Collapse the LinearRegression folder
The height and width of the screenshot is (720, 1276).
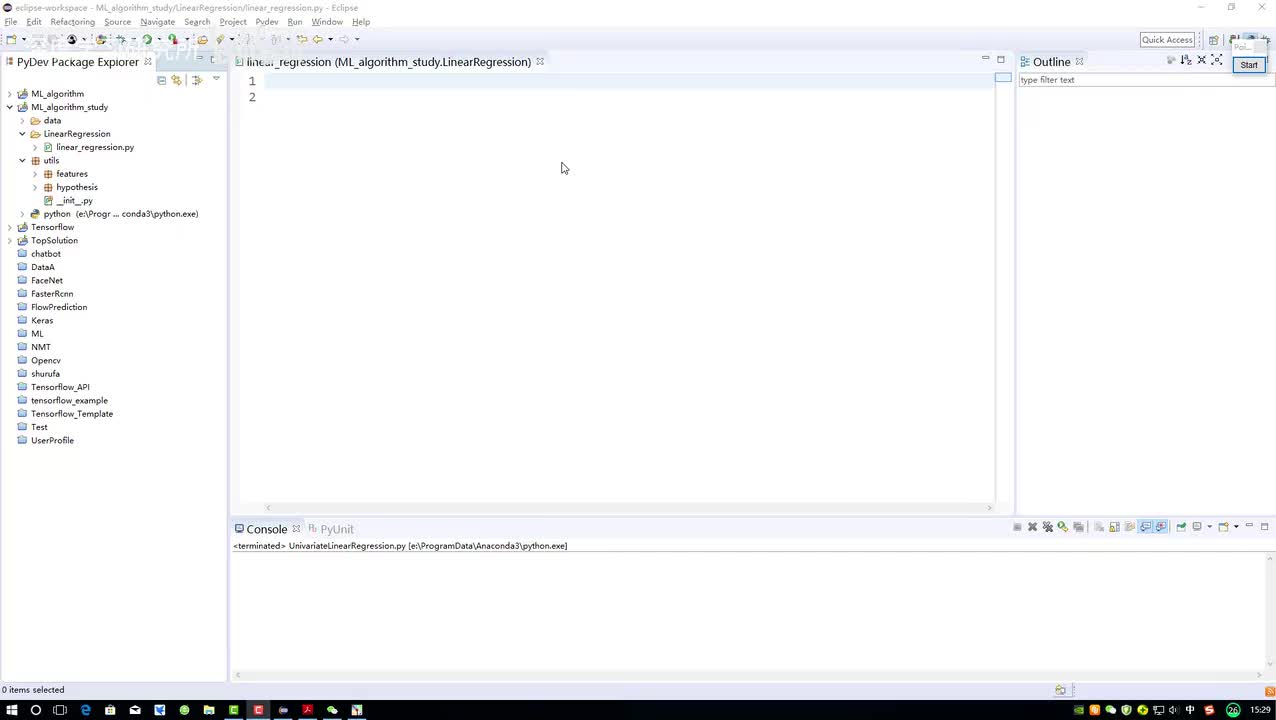tap(22, 134)
